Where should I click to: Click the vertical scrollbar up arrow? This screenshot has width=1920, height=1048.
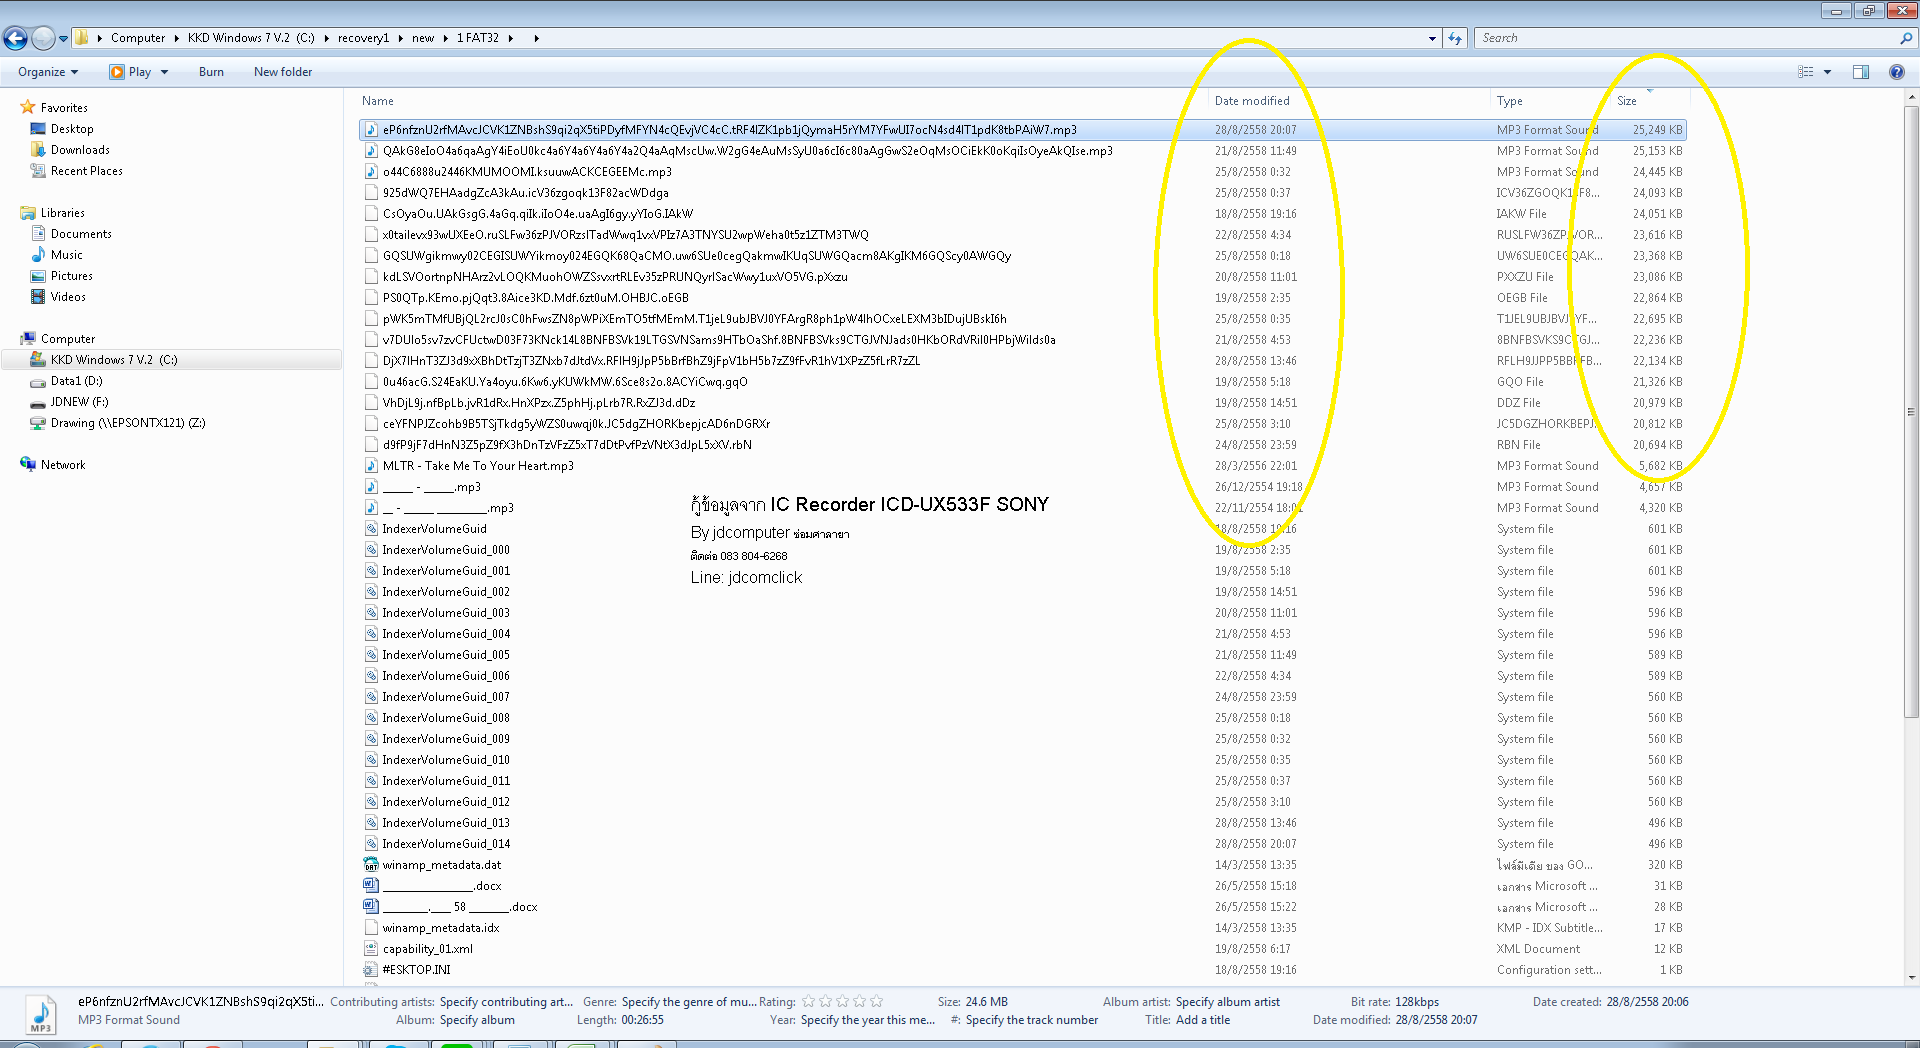point(1912,97)
